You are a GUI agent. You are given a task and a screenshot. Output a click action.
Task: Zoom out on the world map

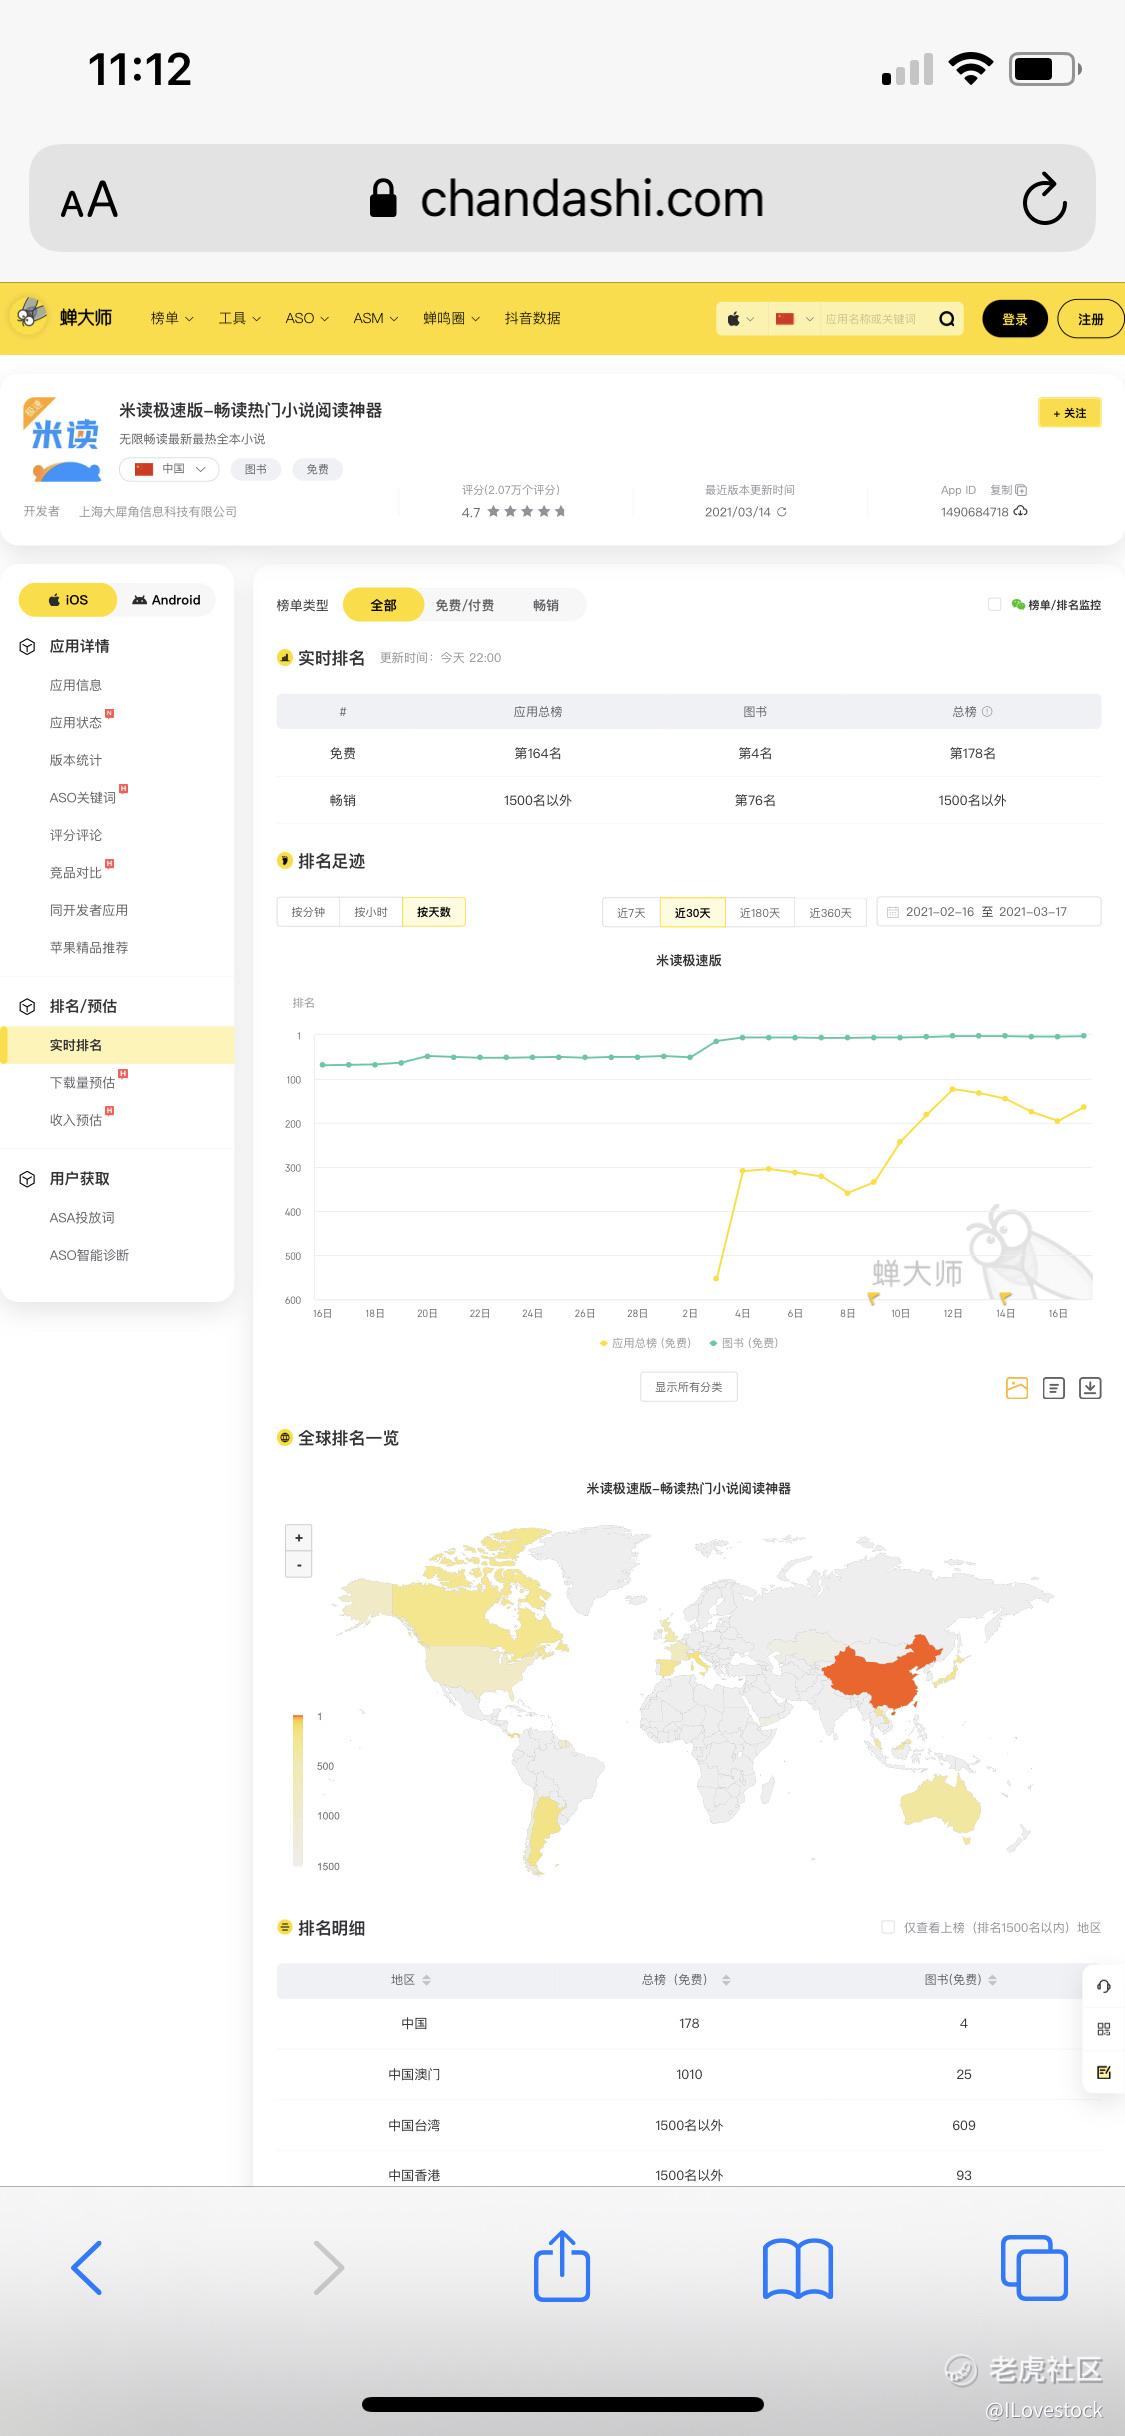coord(299,1565)
